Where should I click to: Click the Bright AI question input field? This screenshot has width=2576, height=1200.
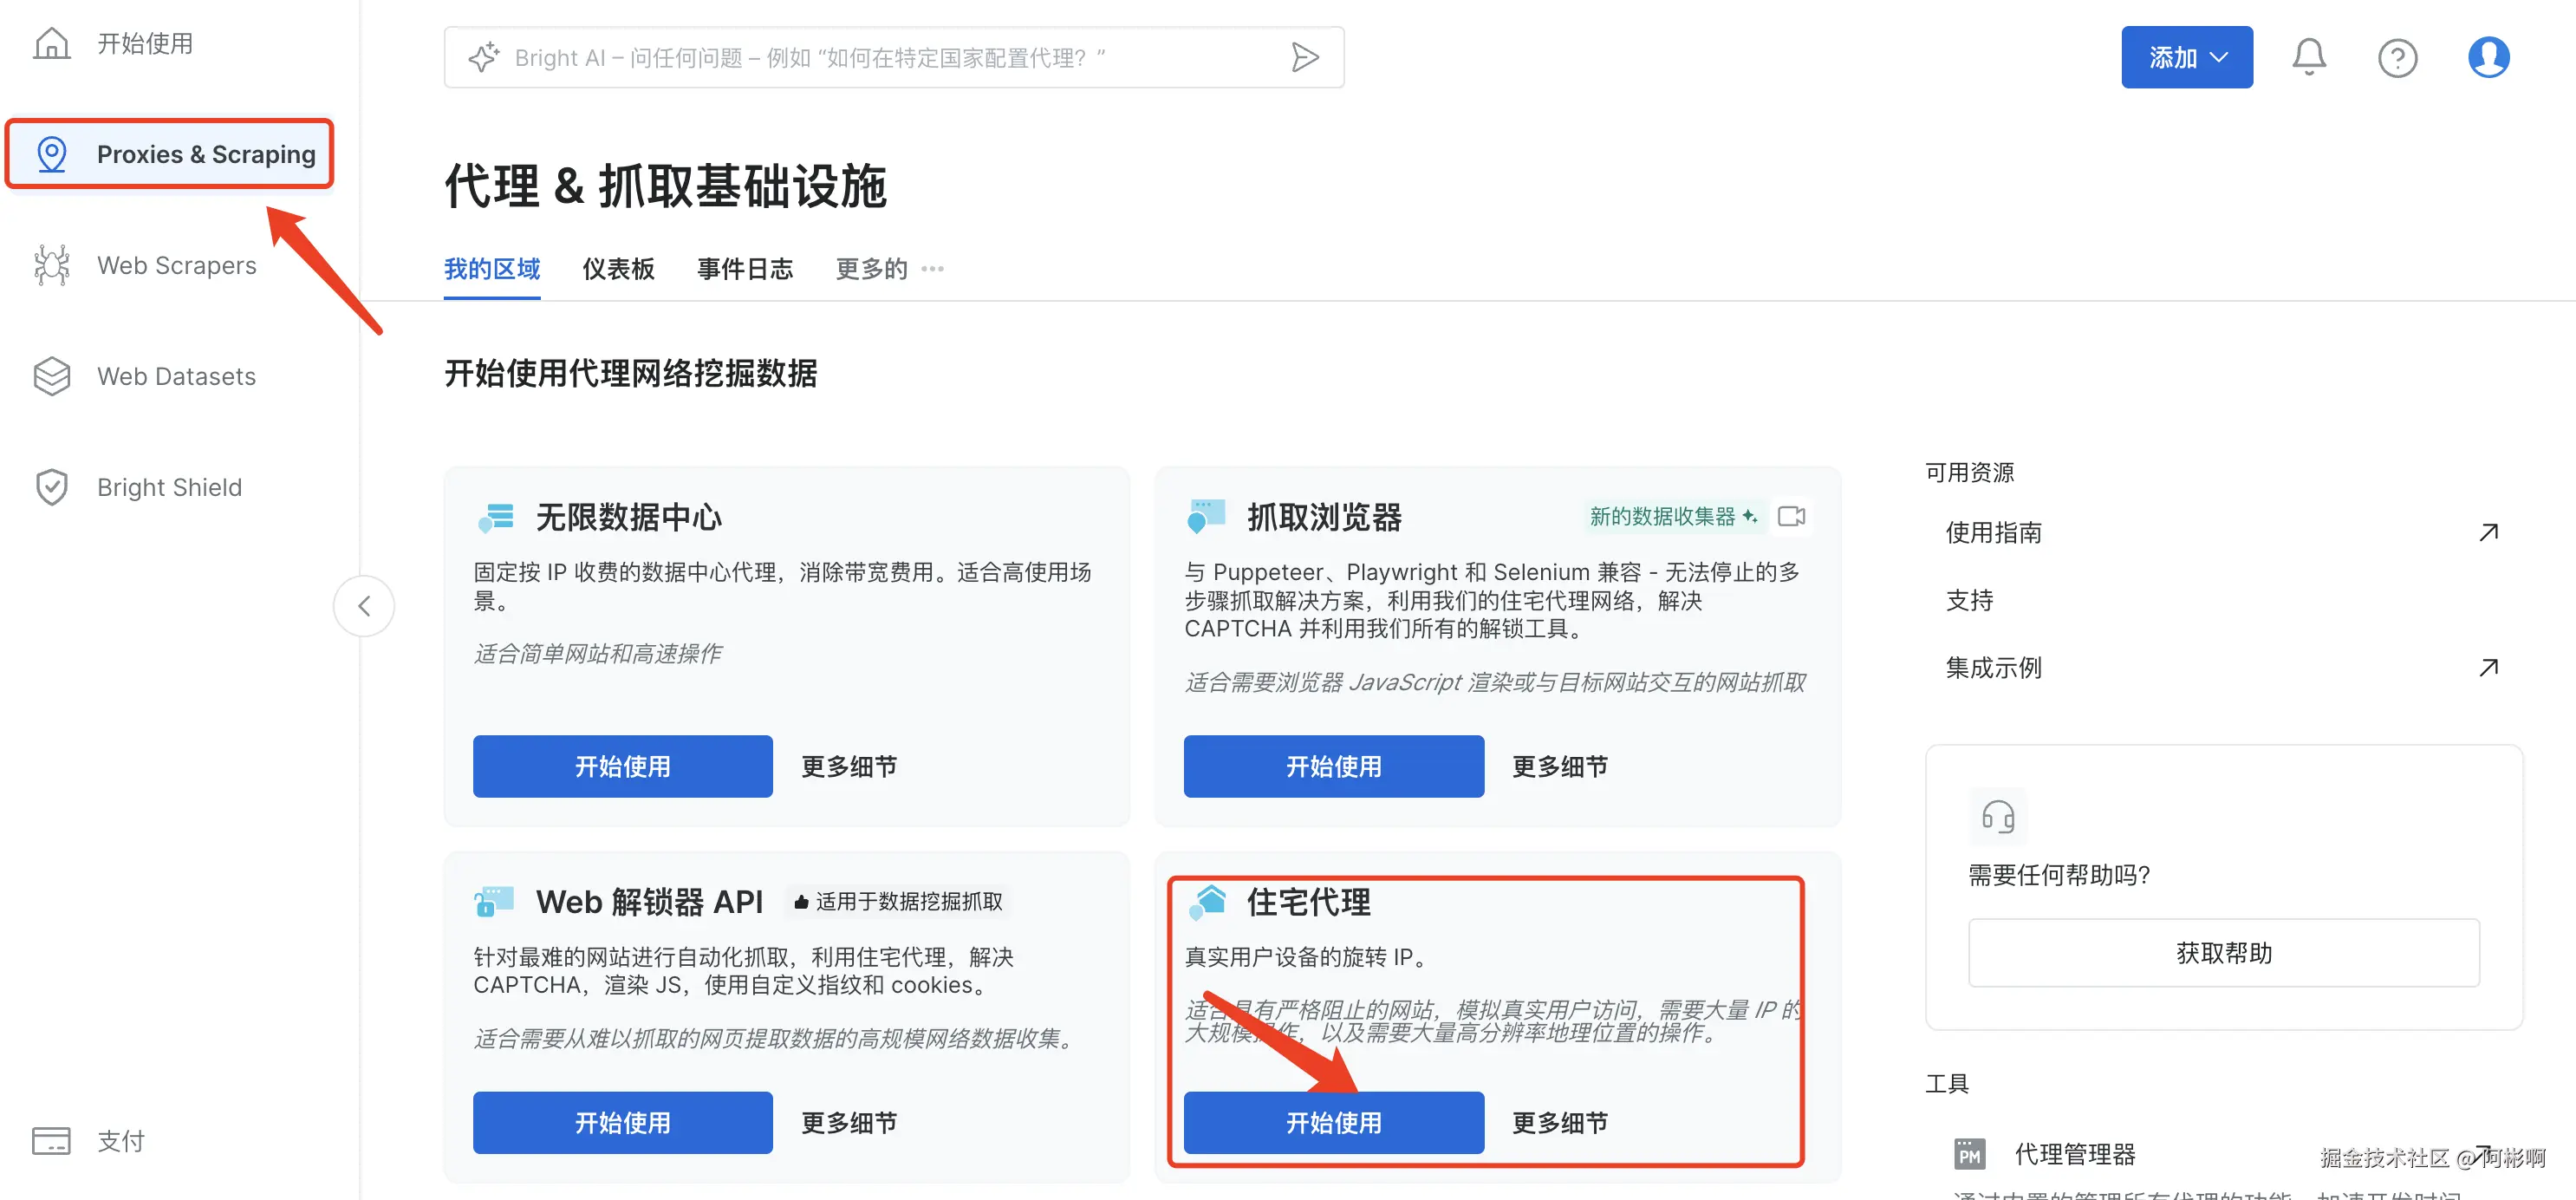pos(890,57)
